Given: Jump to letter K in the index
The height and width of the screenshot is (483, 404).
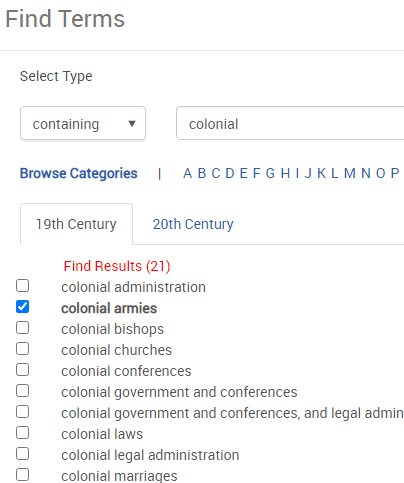Looking at the screenshot, I should pyautogui.click(x=321, y=173).
